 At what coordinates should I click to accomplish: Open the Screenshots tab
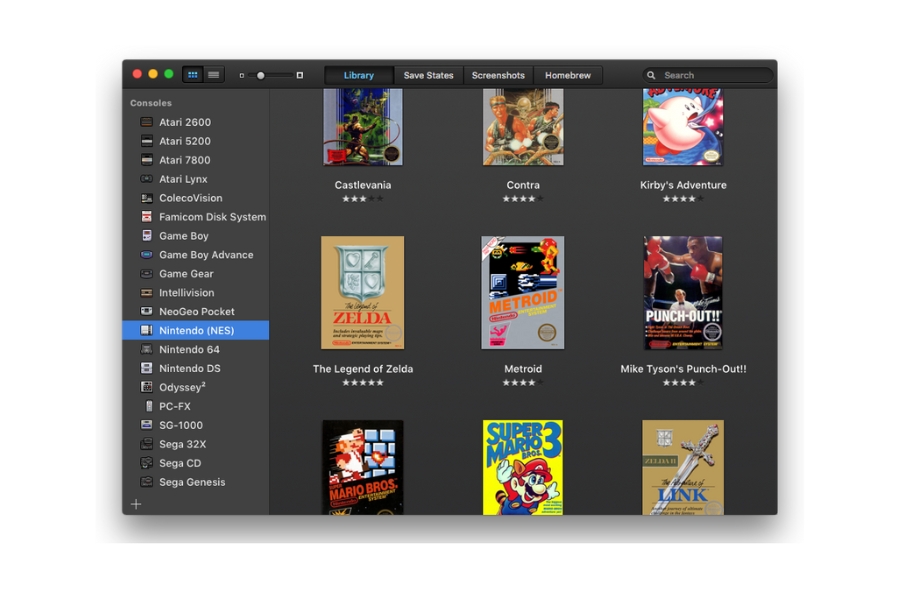pos(498,74)
